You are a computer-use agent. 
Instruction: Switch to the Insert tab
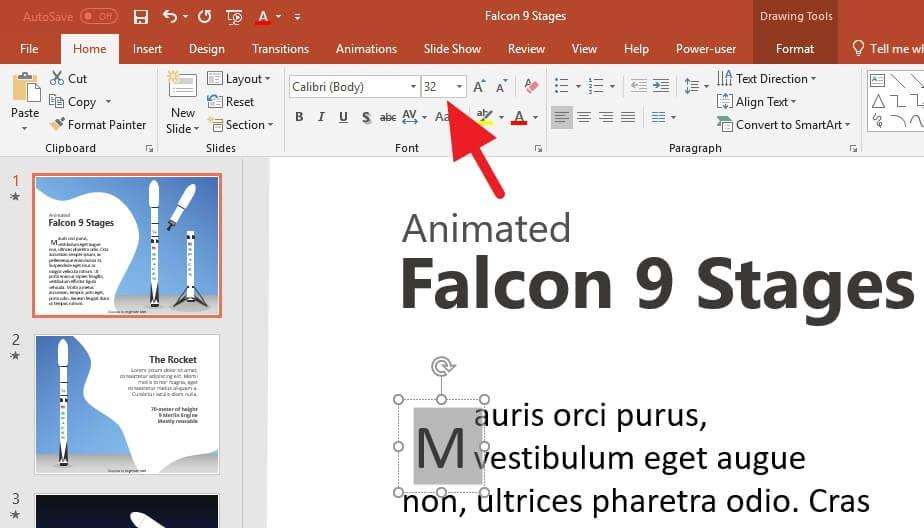click(147, 48)
